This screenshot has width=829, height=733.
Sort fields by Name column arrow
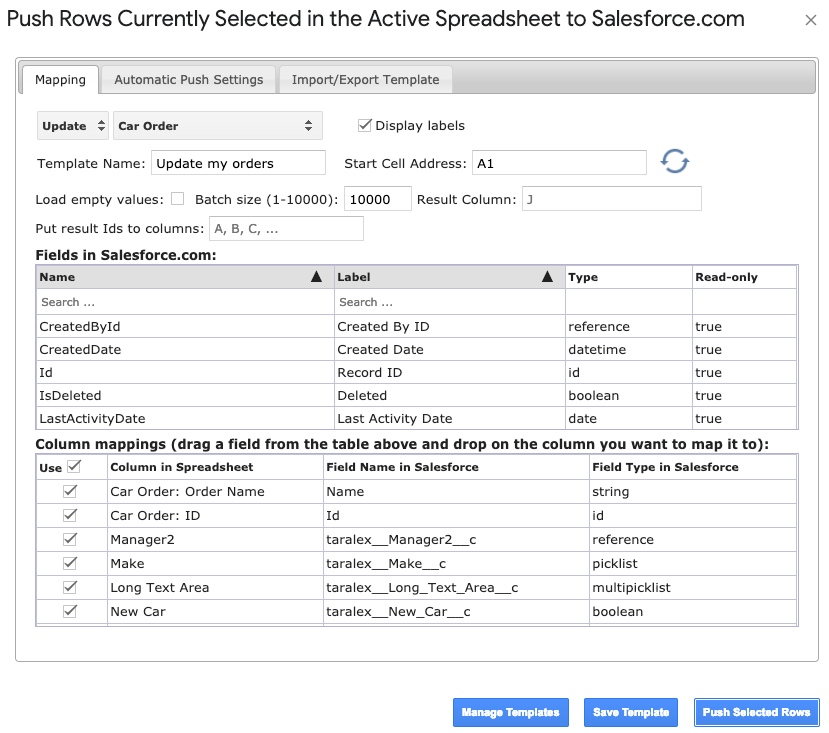316,277
